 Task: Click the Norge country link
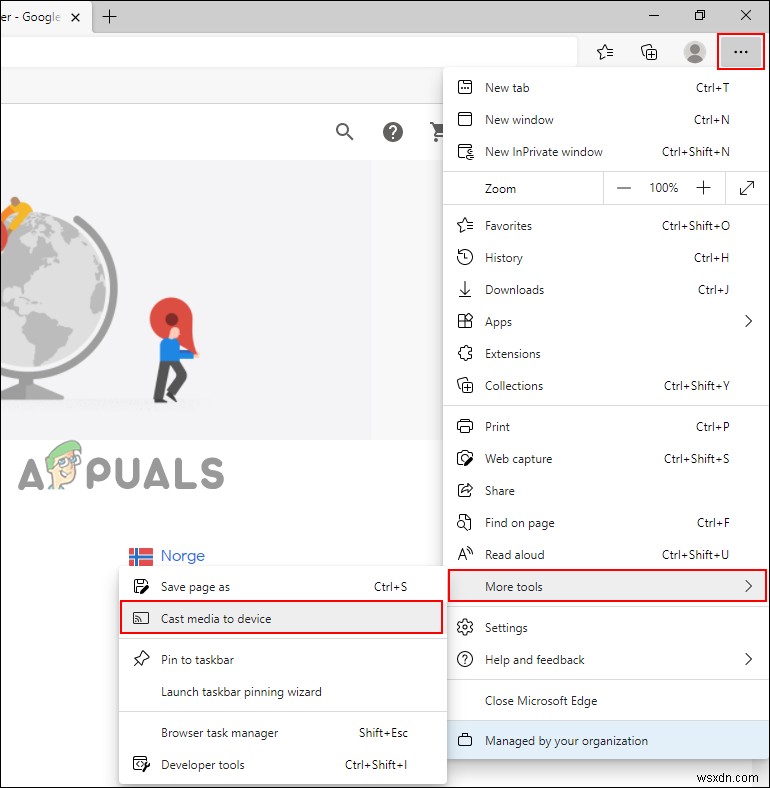click(x=182, y=556)
